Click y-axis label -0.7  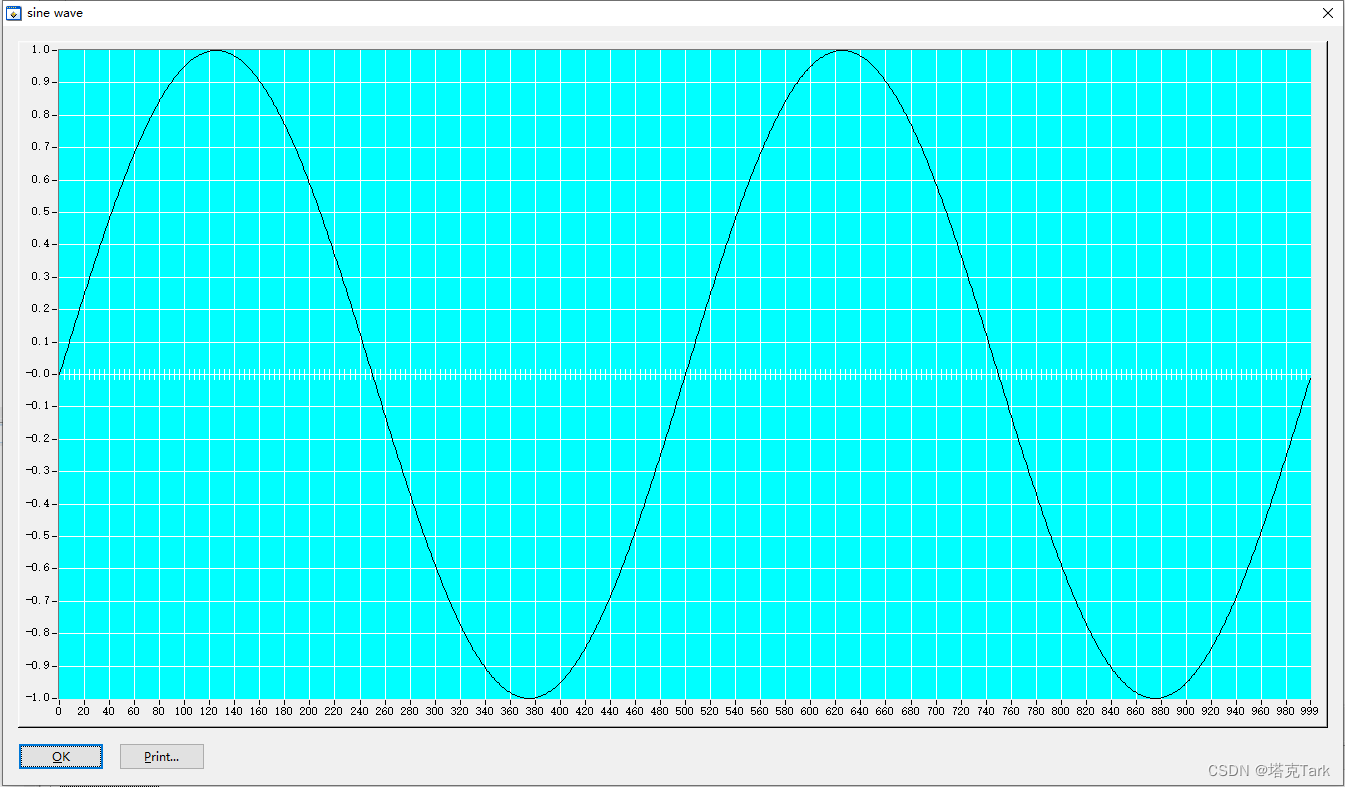pyautogui.click(x=37, y=600)
